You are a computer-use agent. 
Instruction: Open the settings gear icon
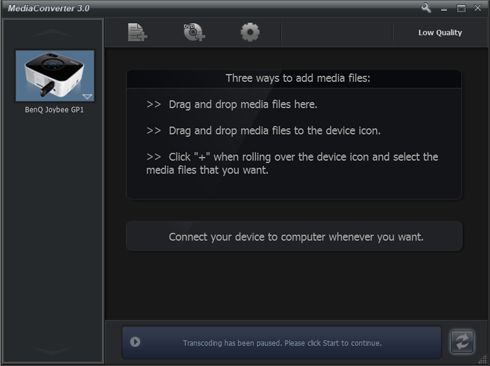click(250, 32)
